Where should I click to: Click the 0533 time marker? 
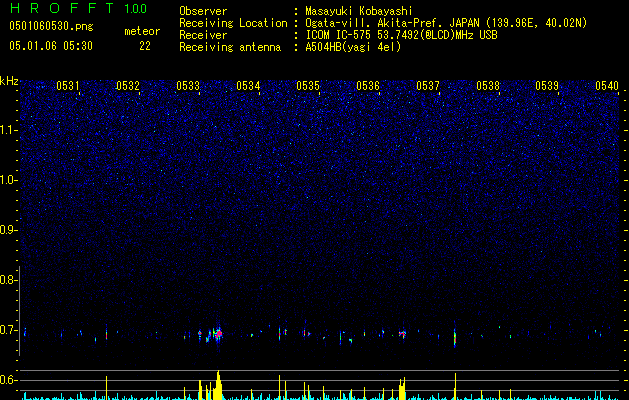(188, 86)
